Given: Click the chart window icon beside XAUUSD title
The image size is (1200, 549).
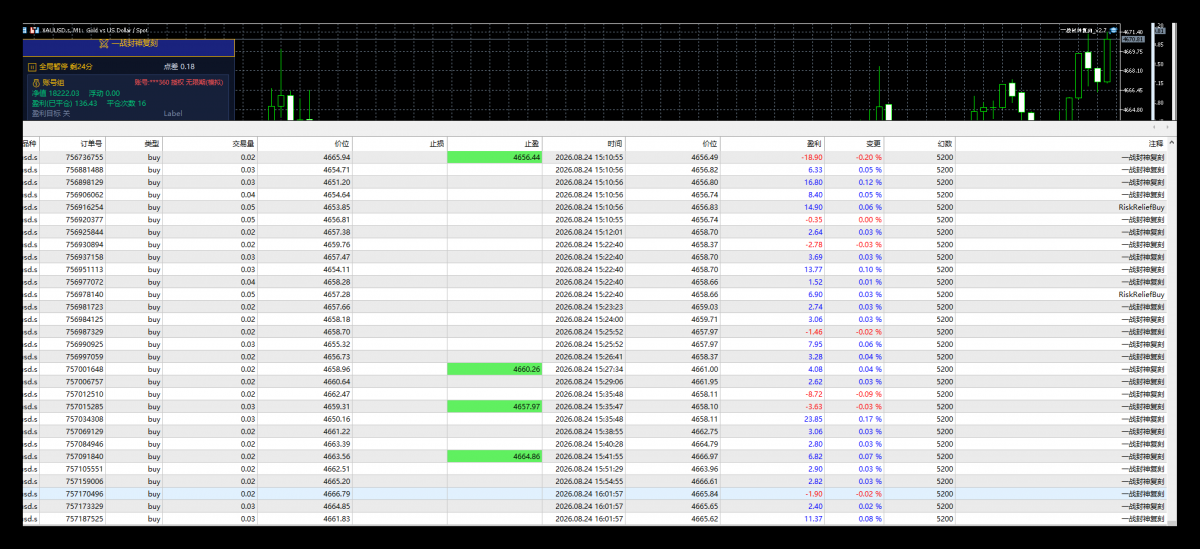Looking at the screenshot, I should click(x=33, y=31).
